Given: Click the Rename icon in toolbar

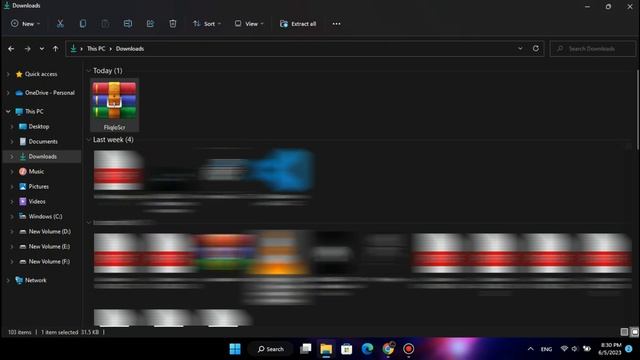Looking at the screenshot, I should 128,24.
